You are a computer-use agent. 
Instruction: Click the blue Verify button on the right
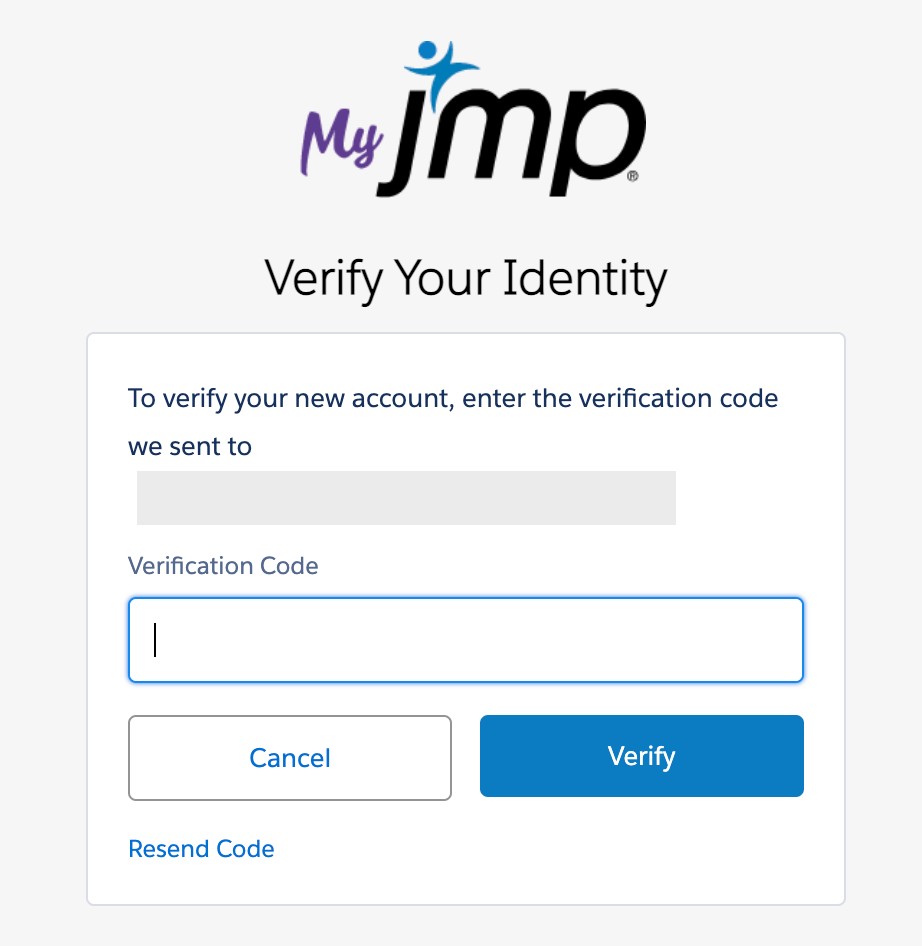point(641,756)
